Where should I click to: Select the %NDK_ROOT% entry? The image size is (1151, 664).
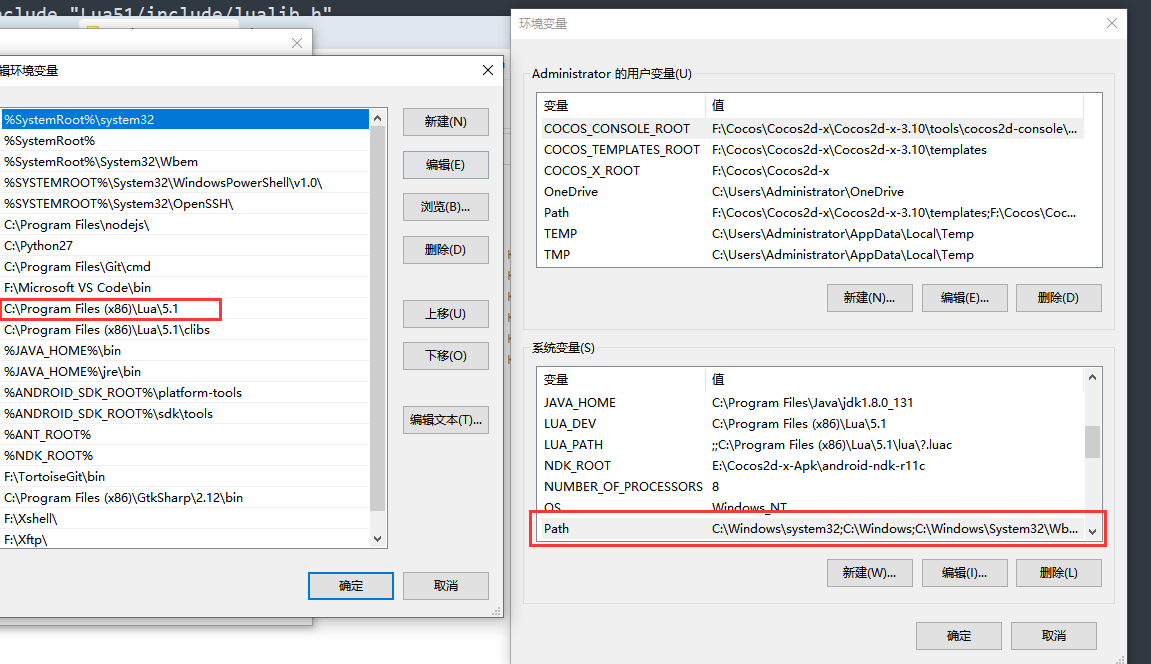pyautogui.click(x=185, y=456)
